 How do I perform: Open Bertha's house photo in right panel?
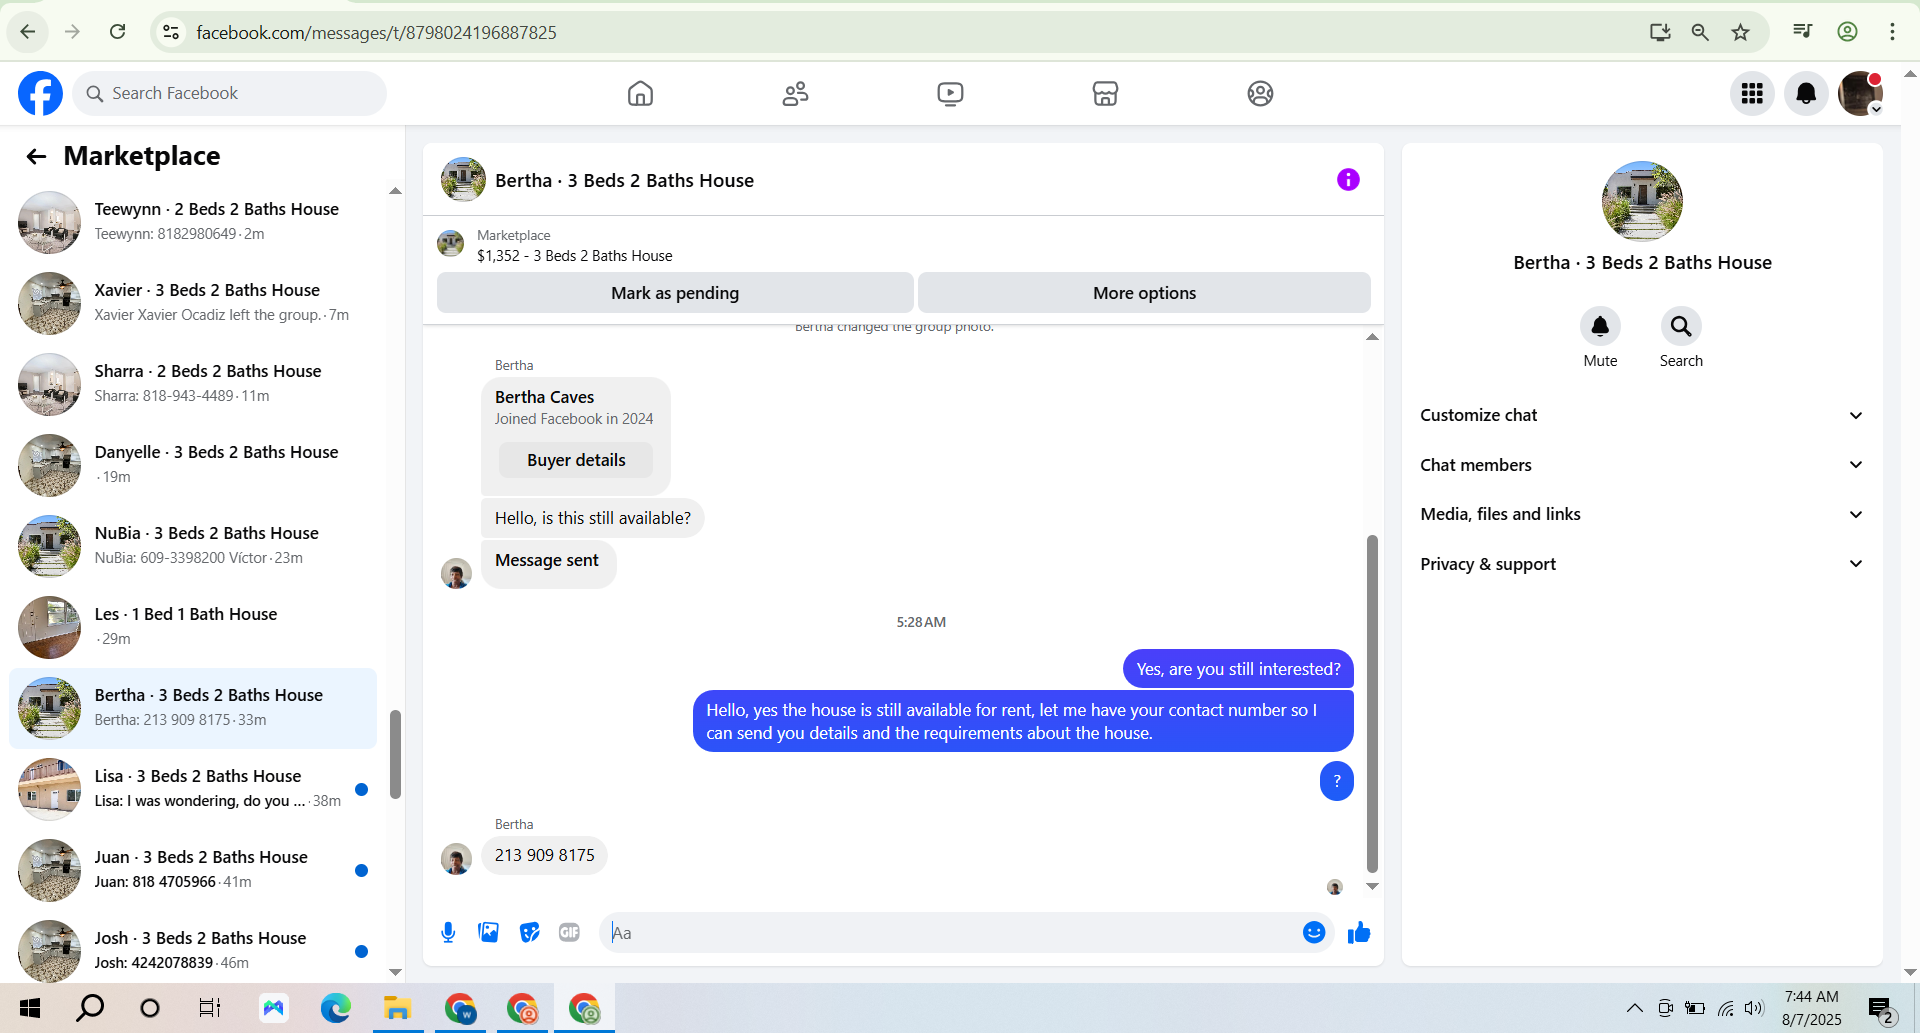coord(1642,201)
